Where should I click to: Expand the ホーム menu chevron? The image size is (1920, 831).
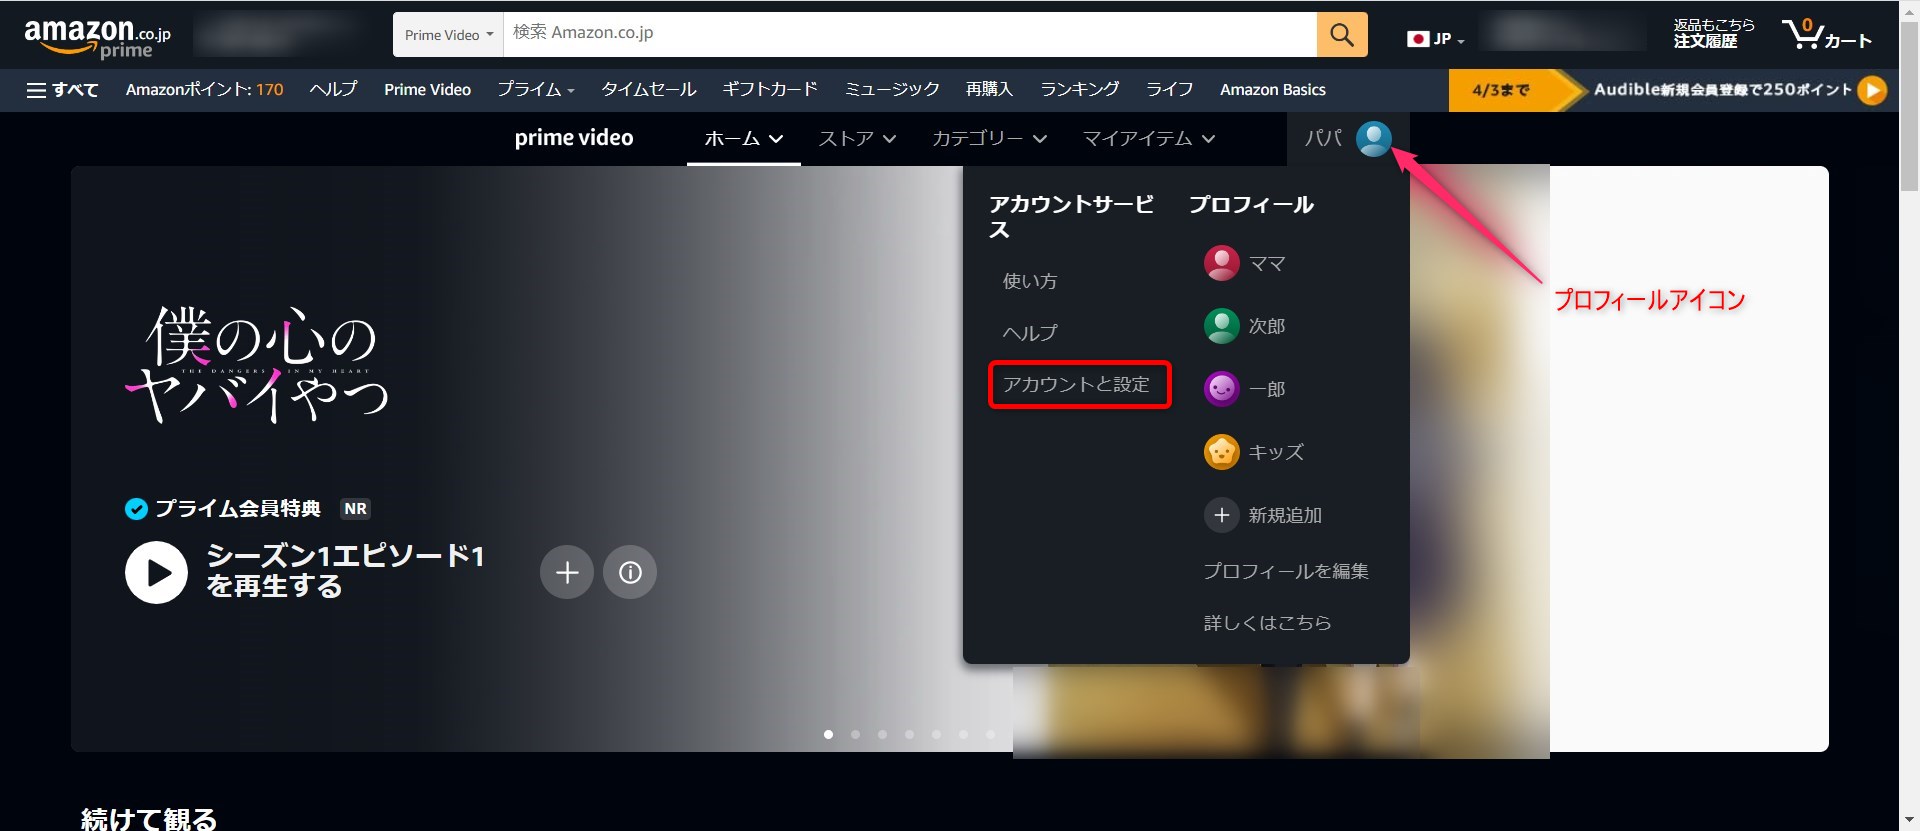coord(776,139)
